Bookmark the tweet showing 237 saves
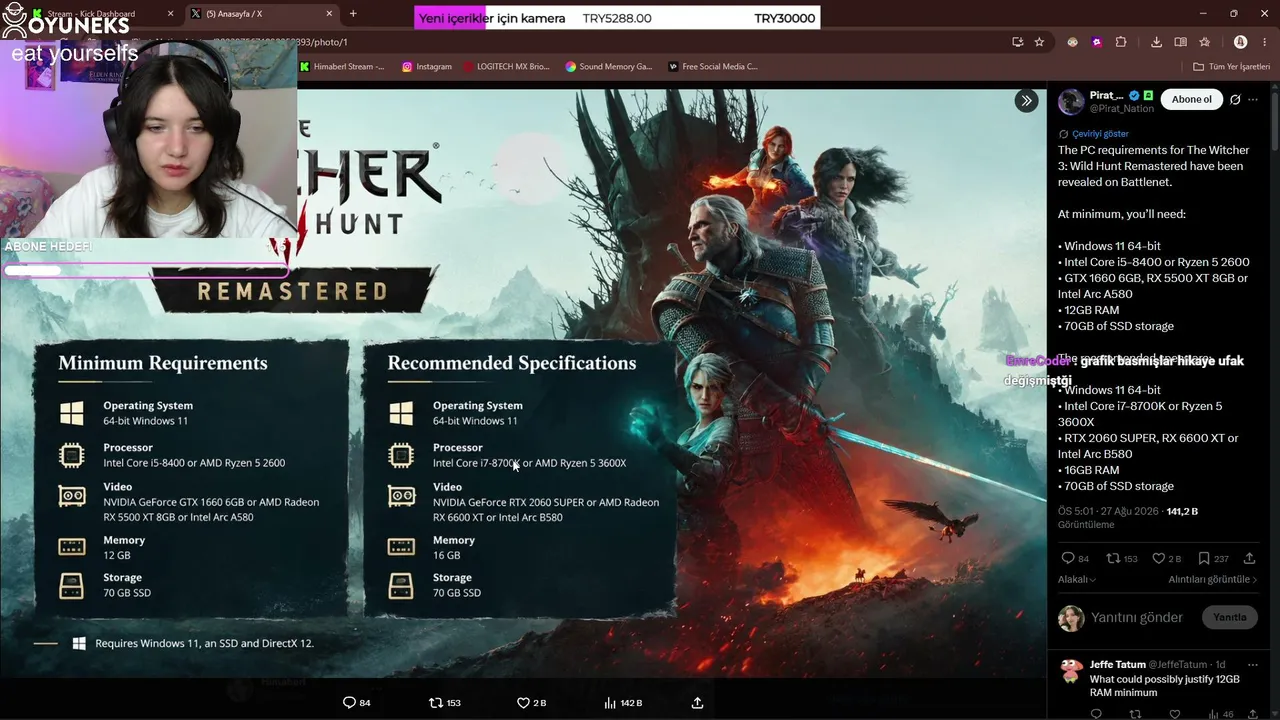 point(1204,559)
